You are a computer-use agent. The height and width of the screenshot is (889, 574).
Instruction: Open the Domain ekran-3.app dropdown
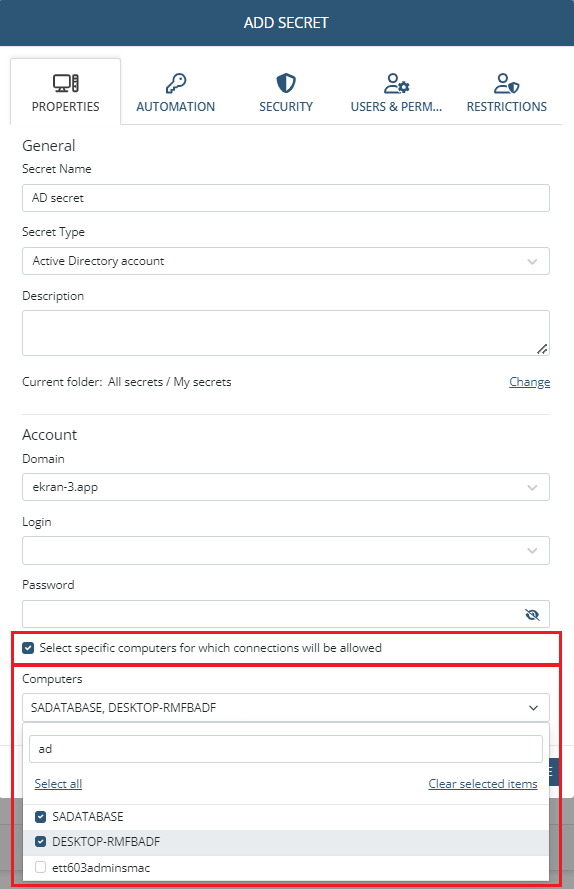[286, 487]
